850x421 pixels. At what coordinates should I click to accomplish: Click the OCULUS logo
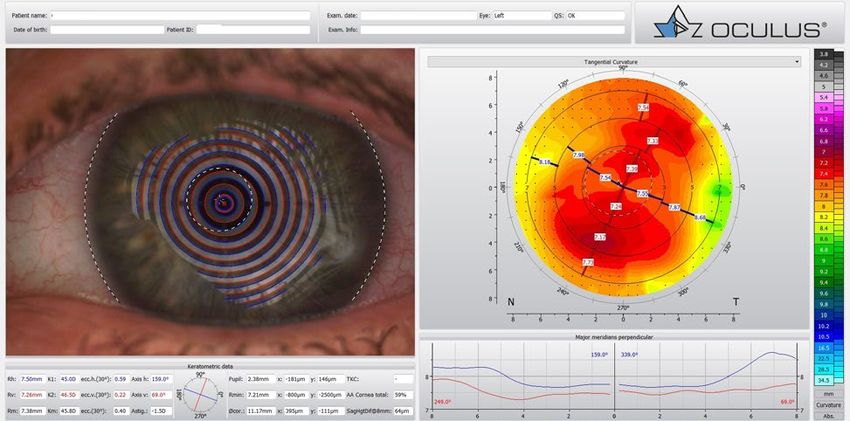739,23
